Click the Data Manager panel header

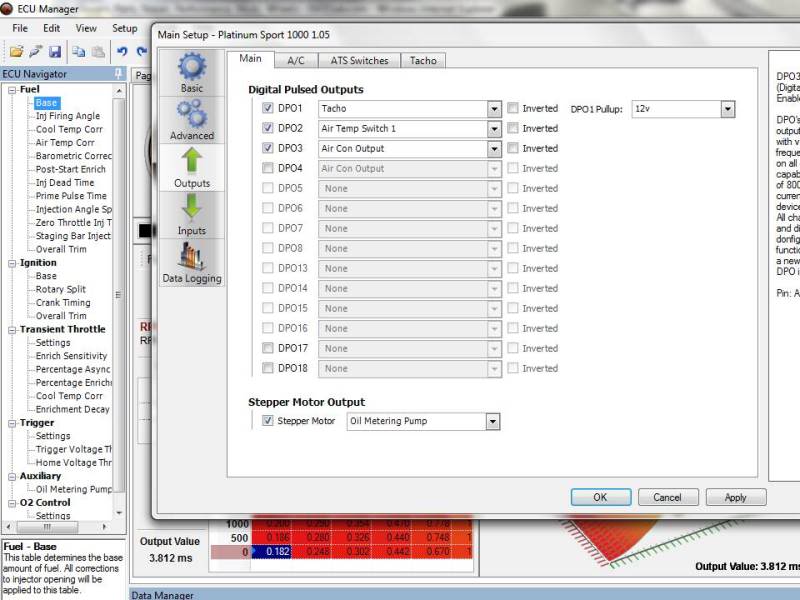coord(464,595)
